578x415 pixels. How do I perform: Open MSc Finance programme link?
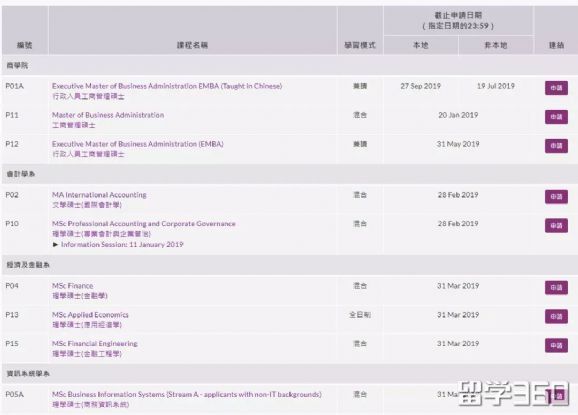click(73, 286)
